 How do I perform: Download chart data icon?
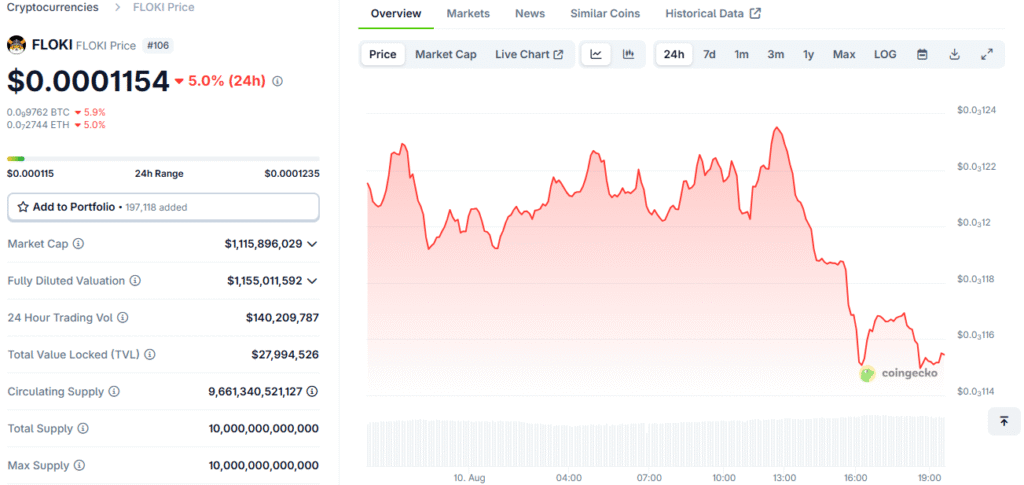click(x=954, y=54)
